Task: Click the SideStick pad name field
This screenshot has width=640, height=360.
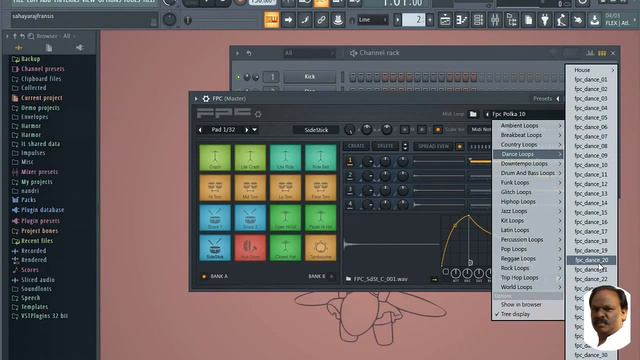Action: (x=316, y=130)
